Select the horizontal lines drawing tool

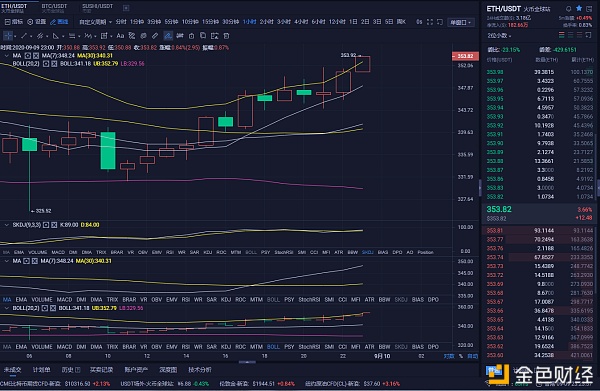pyautogui.click(x=72, y=36)
